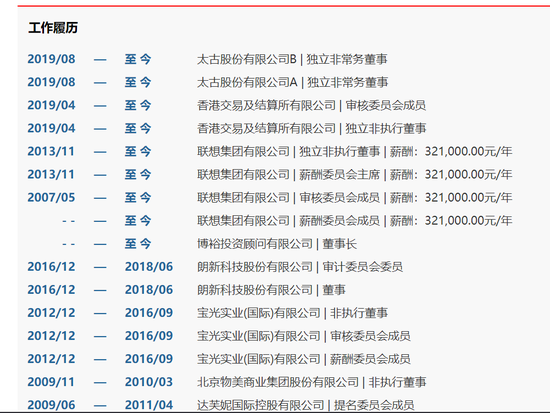The height and width of the screenshot is (413, 550).
Task: Click start date 2019/08 of 太古股份有限公司B row
Action: click(51, 59)
